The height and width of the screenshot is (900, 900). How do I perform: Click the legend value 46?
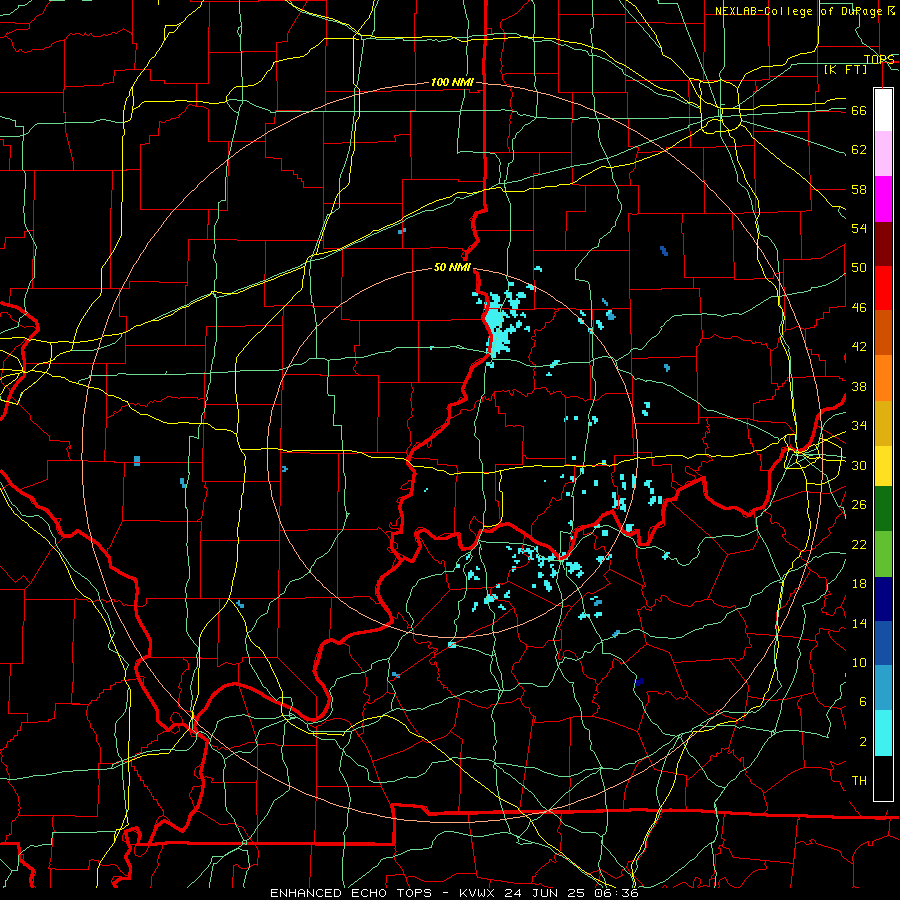point(859,308)
